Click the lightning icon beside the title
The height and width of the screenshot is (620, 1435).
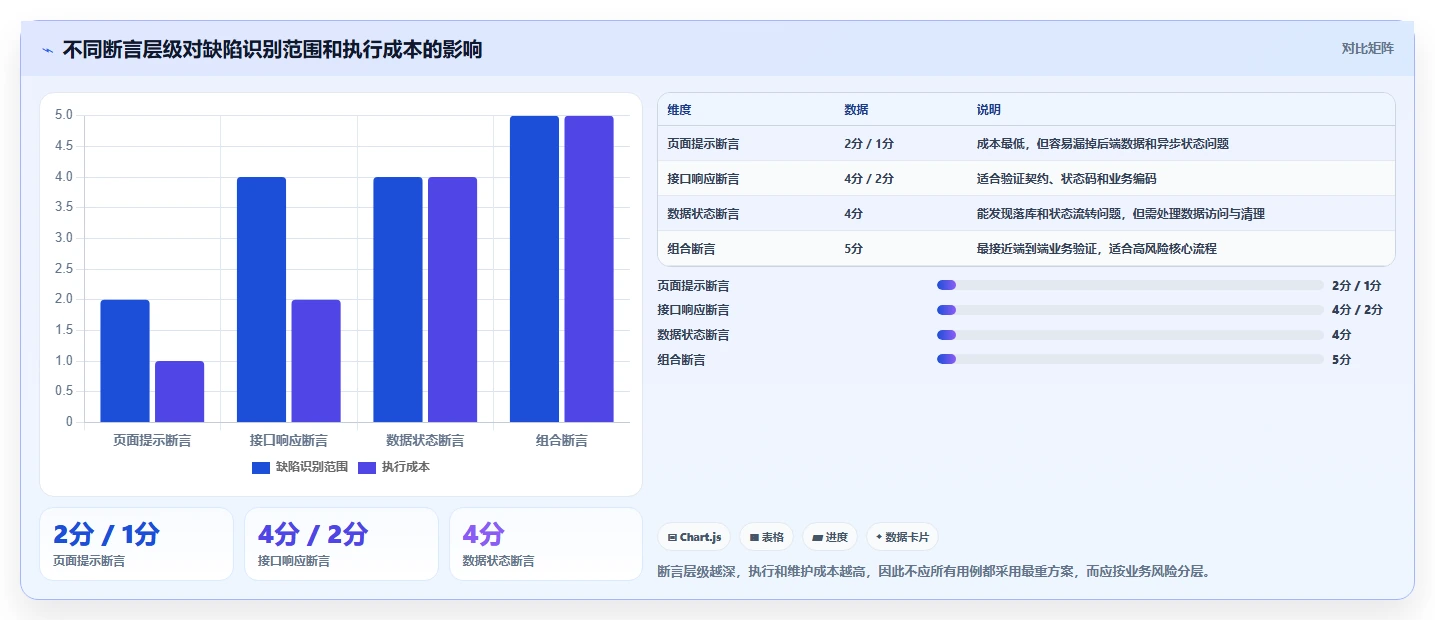point(48,50)
